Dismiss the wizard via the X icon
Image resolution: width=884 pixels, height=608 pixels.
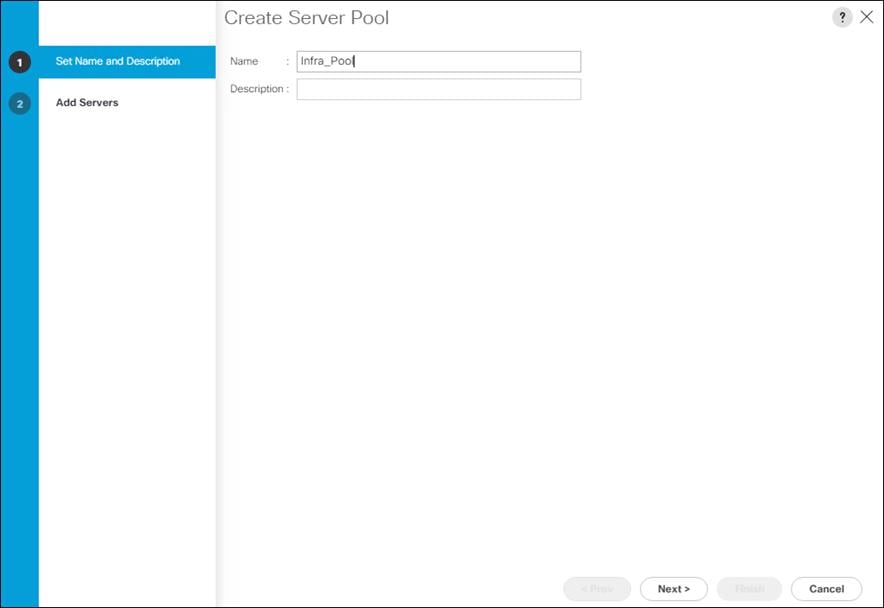(x=868, y=17)
